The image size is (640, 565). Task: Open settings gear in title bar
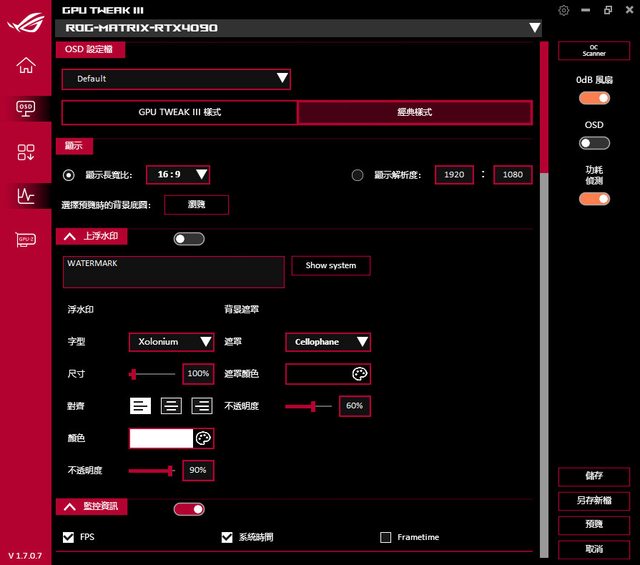pyautogui.click(x=564, y=10)
